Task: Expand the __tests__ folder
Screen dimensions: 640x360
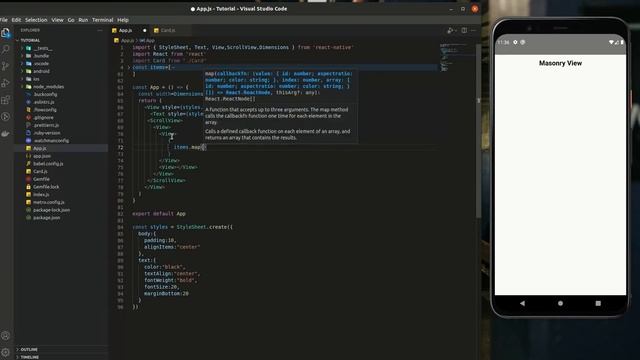Action: click(x=42, y=48)
